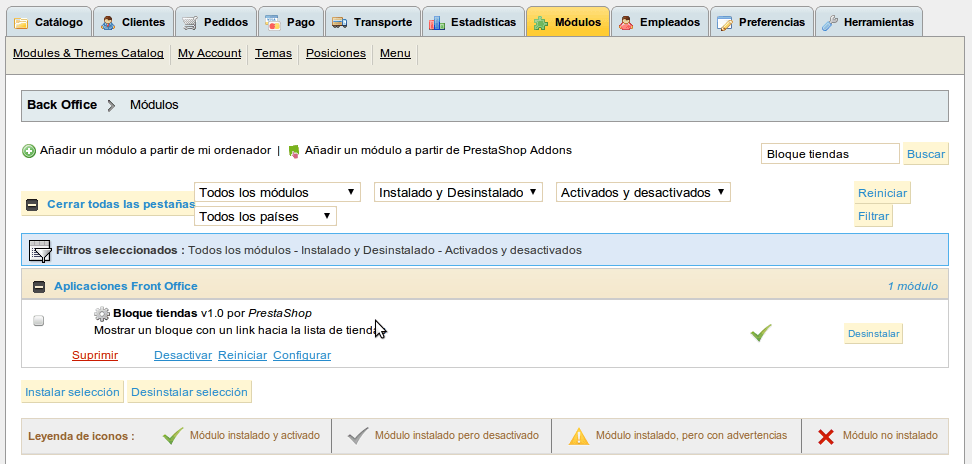
Task: Click the PrestaShop Addons icon
Action: (294, 151)
